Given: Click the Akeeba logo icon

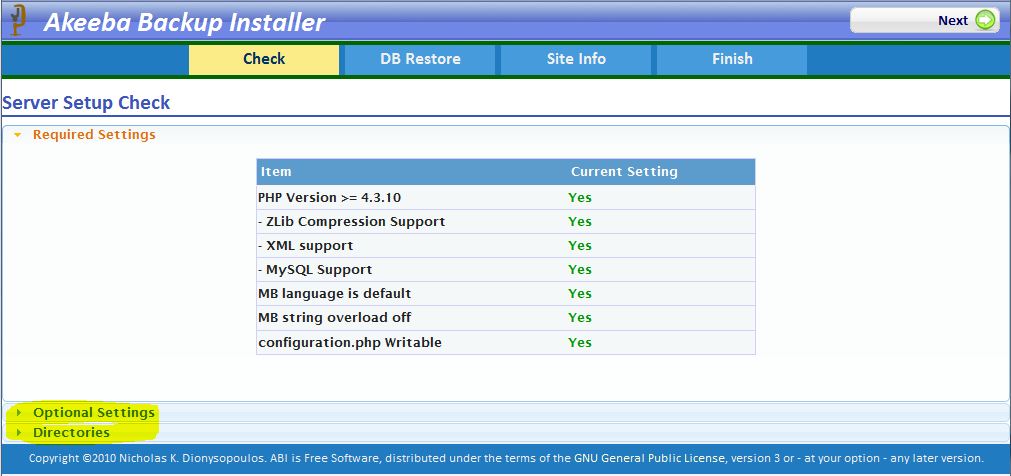Looking at the screenshot, I should [17, 20].
